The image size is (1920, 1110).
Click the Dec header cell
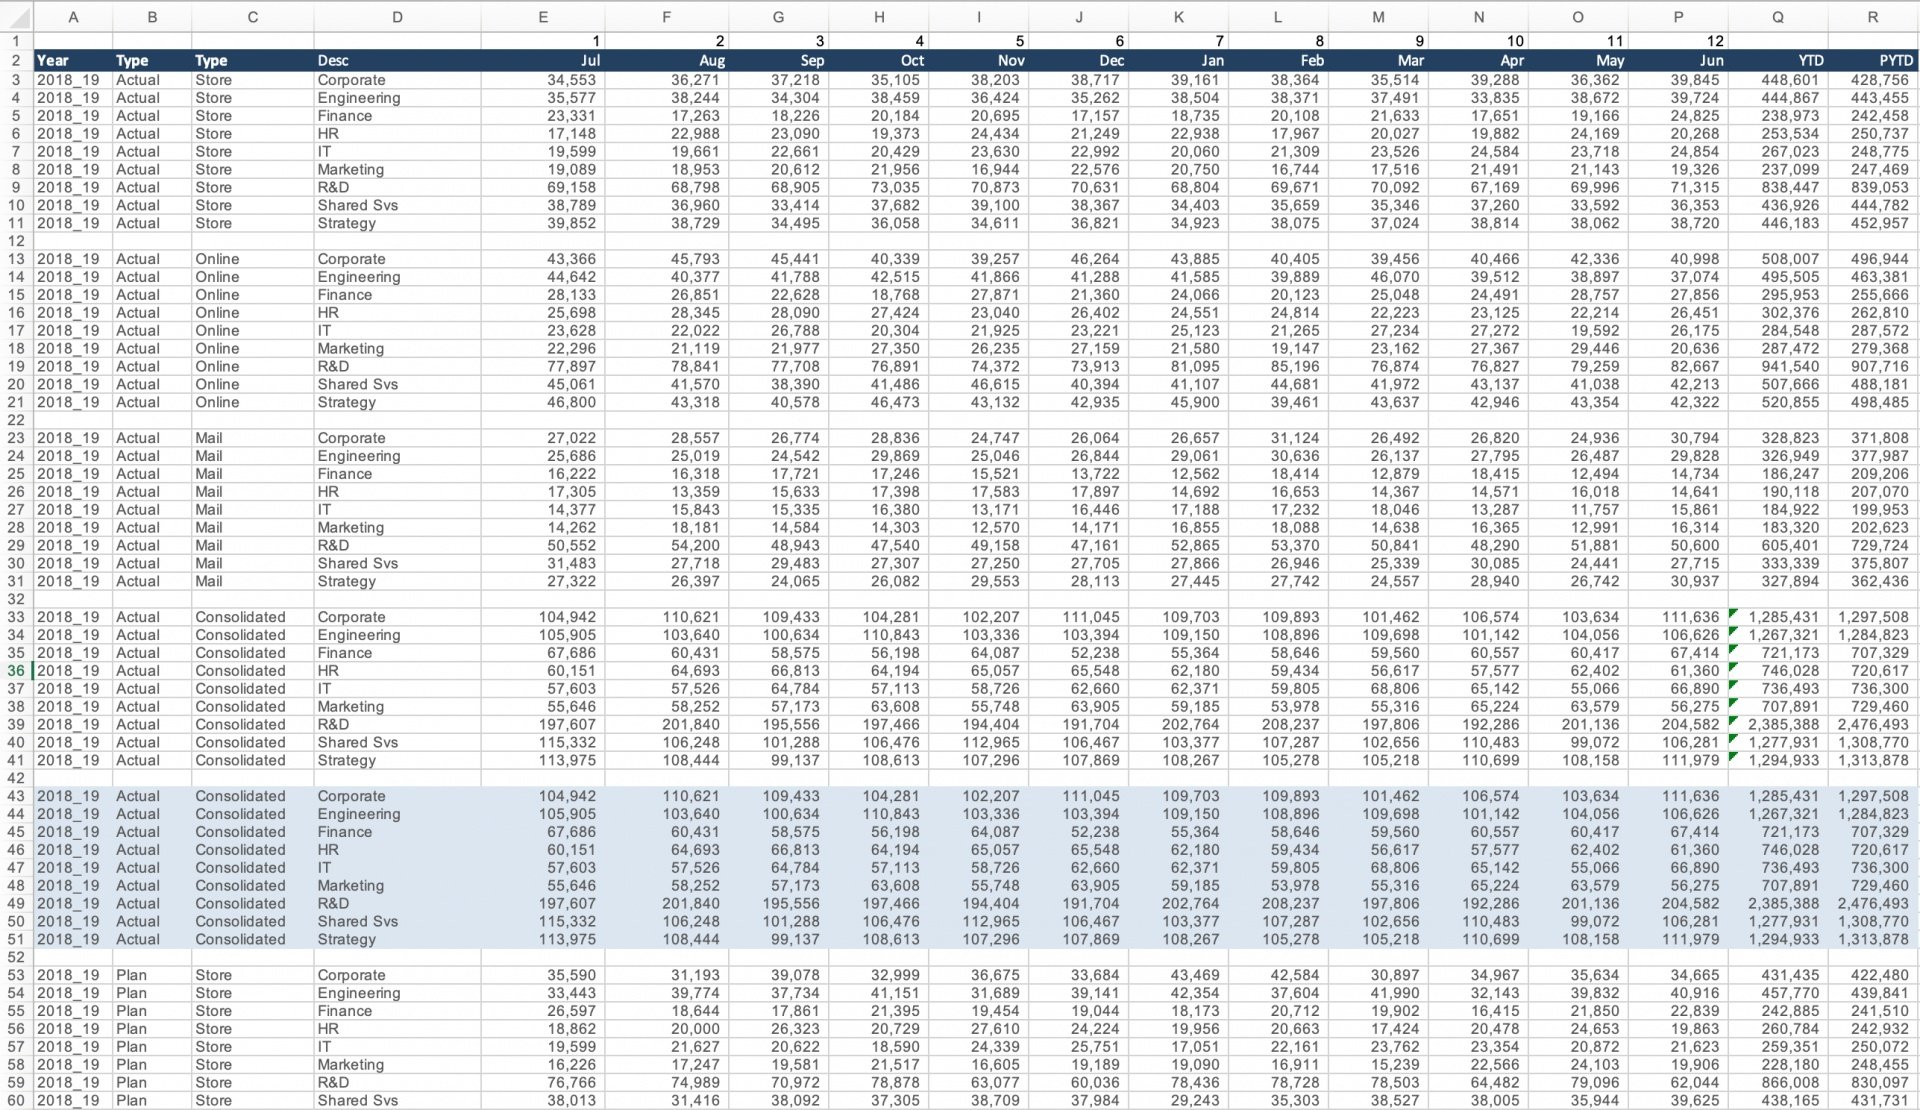pos(1079,61)
